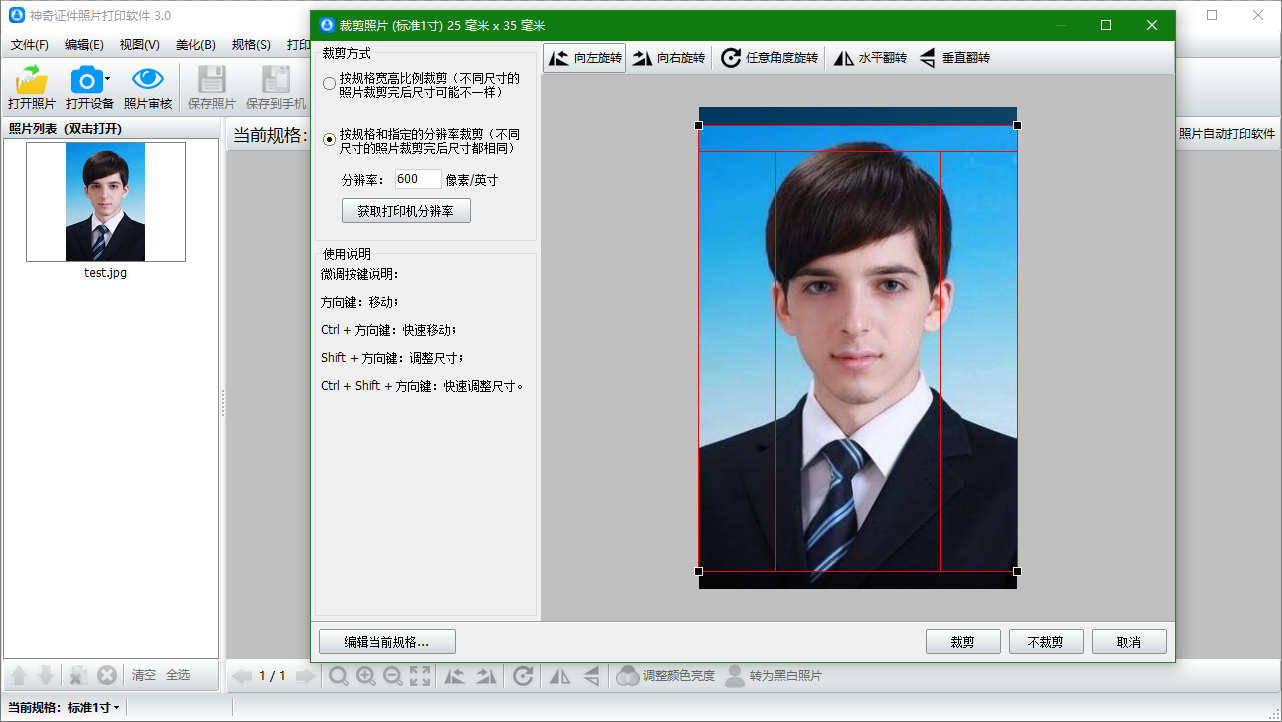Open the 美化(B) menu
Screen dimensions: 1282x722
tap(195, 45)
